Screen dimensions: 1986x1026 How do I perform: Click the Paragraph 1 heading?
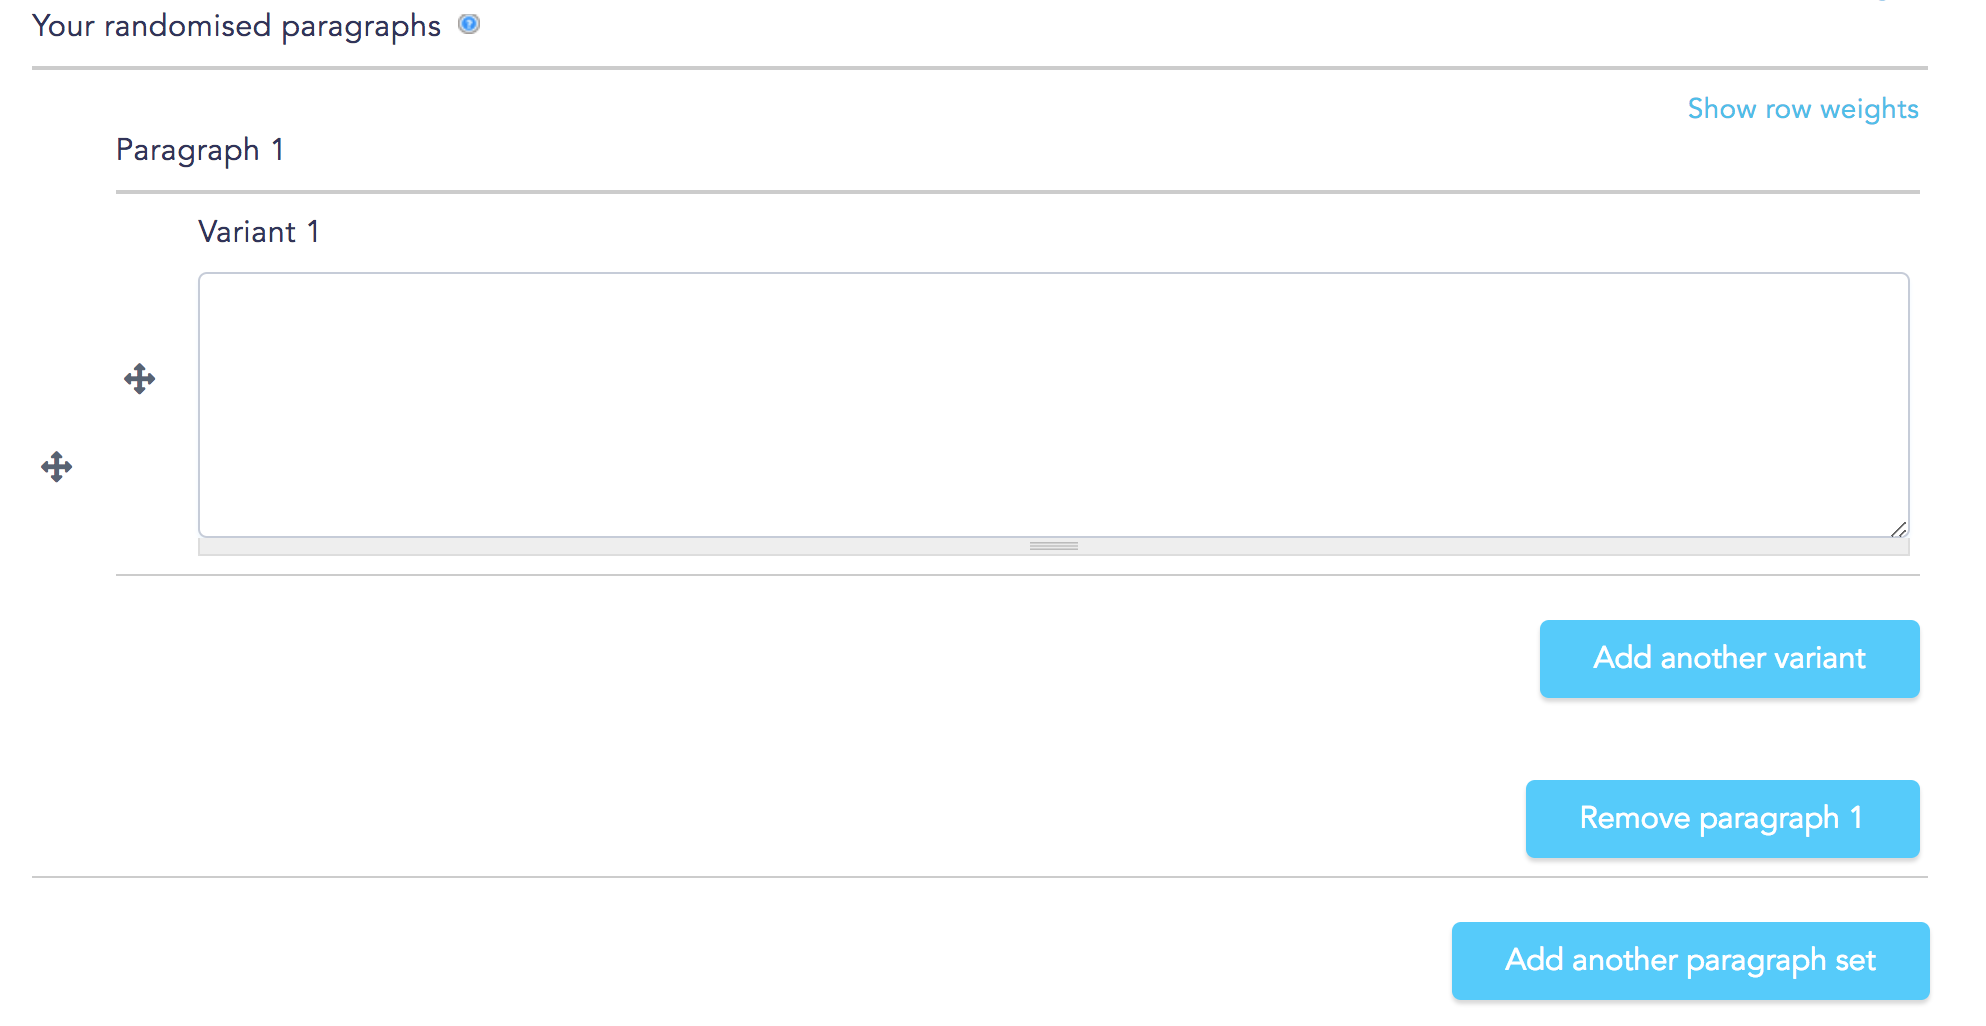(200, 150)
